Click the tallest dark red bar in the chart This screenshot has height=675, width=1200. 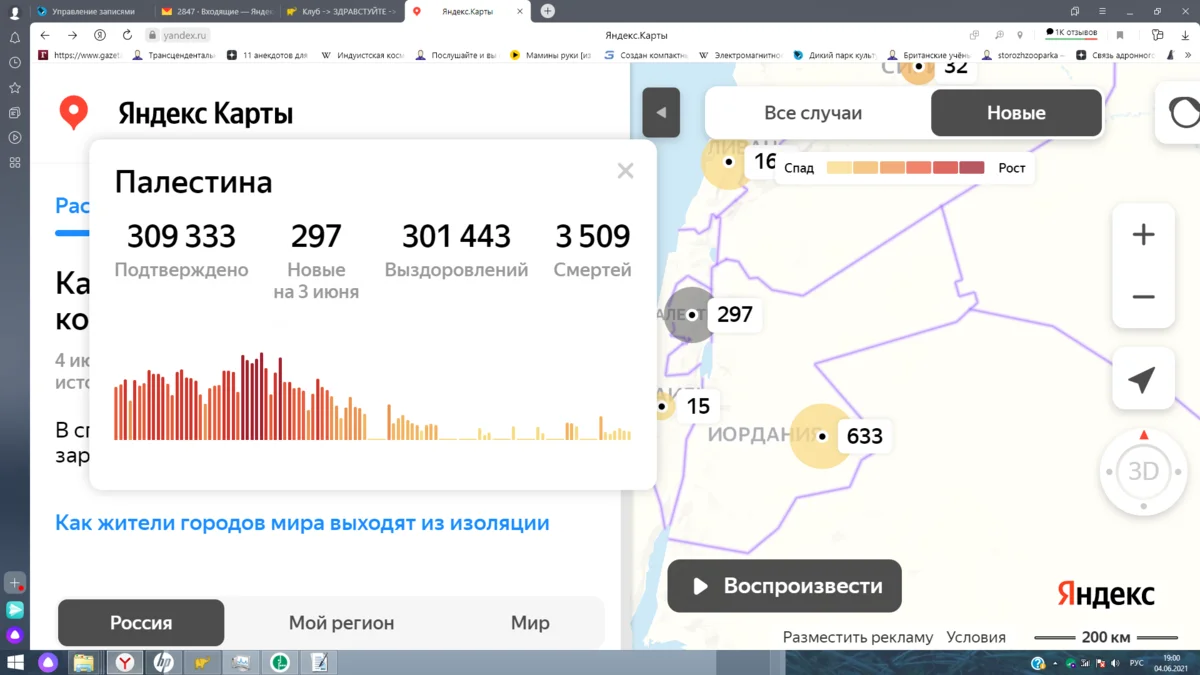[x=261, y=396]
